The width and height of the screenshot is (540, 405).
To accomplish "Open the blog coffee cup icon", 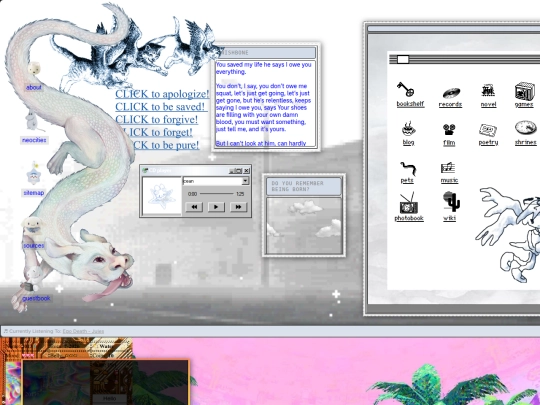I will click(x=408, y=129).
